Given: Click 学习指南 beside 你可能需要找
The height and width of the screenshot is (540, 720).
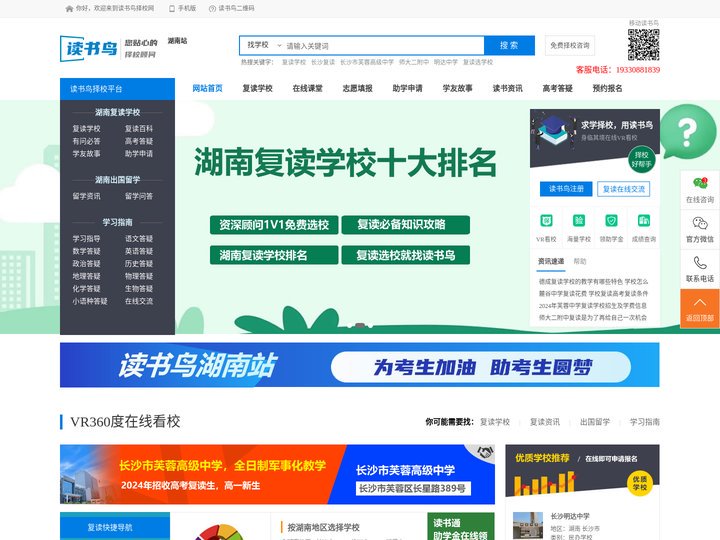Looking at the screenshot, I should tap(645, 422).
